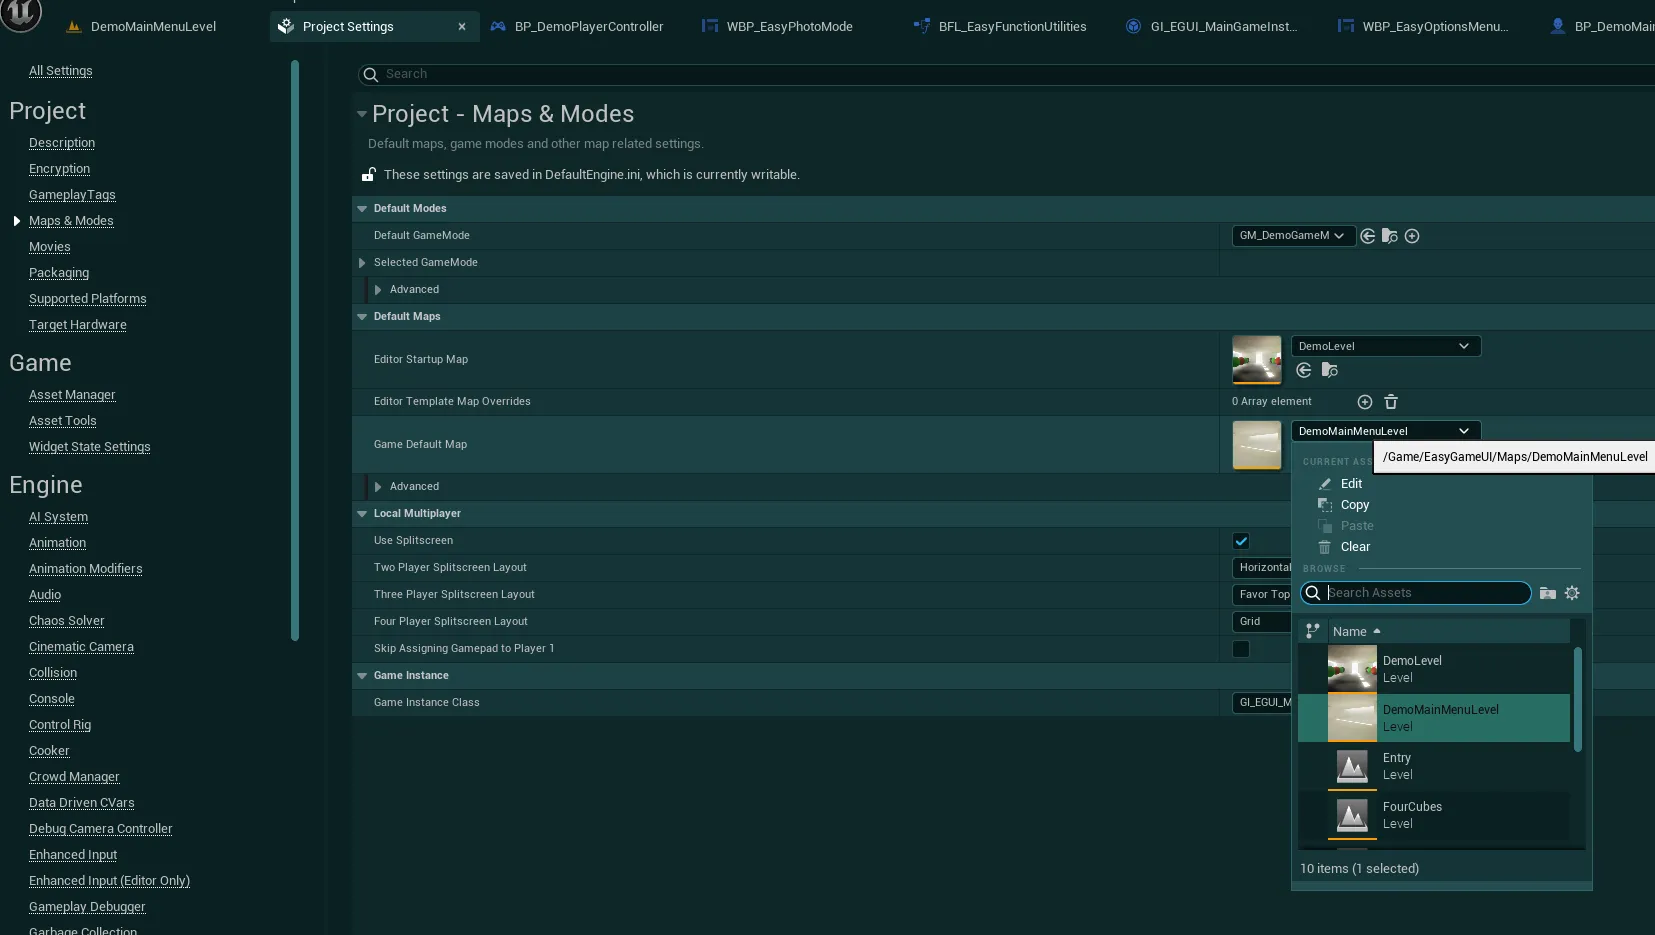Open the Asset Manager settings page
Image resolution: width=1655 pixels, height=935 pixels.
[x=72, y=395]
